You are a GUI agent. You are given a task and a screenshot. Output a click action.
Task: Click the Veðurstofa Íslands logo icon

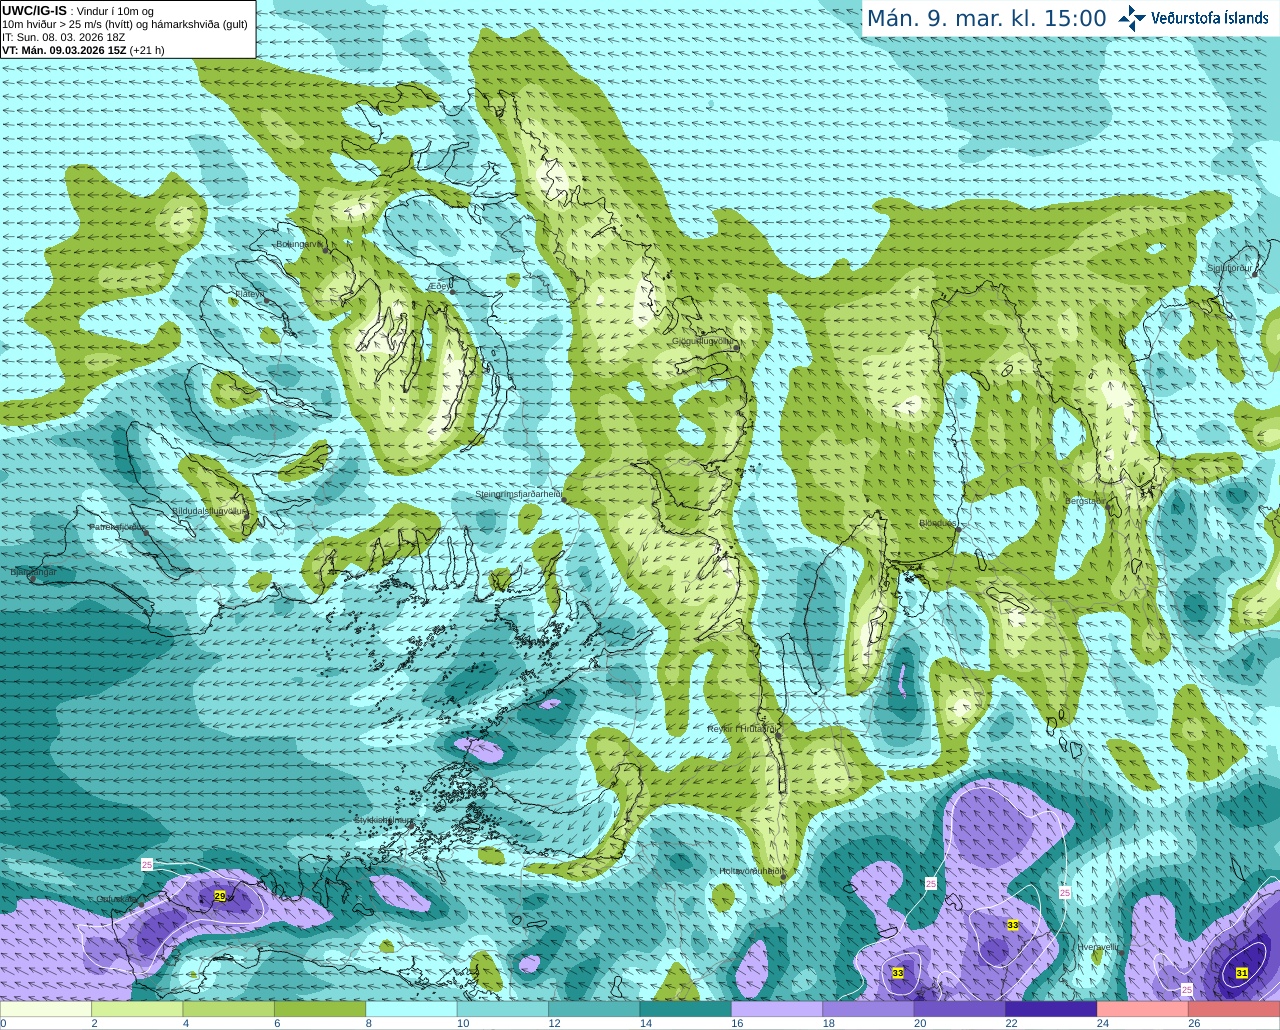pos(1132,18)
